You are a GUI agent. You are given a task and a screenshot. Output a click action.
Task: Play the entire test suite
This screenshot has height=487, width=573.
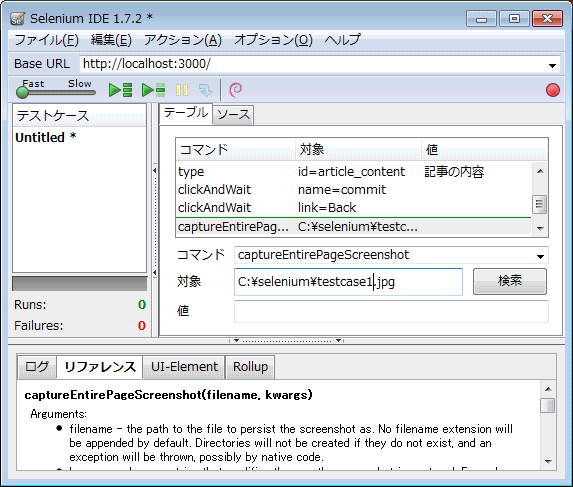120,90
